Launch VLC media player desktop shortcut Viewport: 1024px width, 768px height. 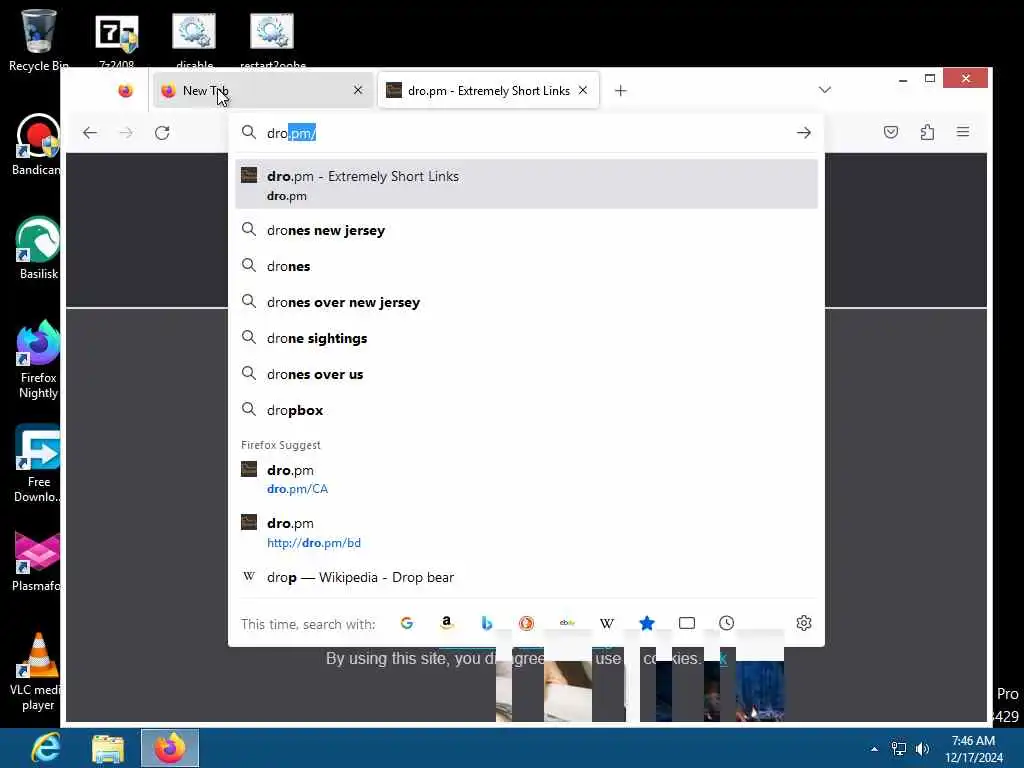[38, 673]
